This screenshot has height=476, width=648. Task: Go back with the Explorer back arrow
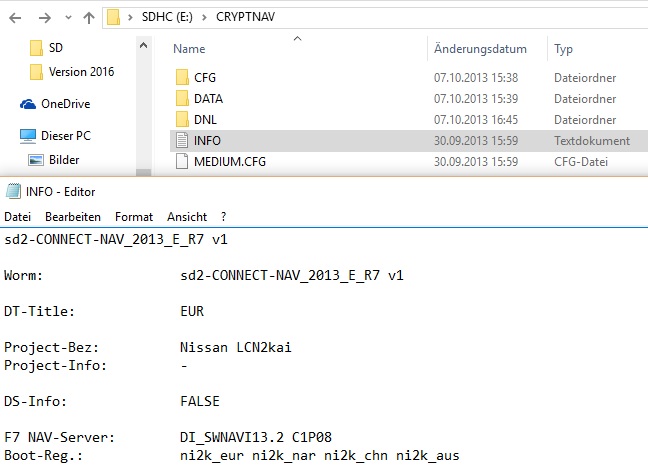tap(15, 18)
